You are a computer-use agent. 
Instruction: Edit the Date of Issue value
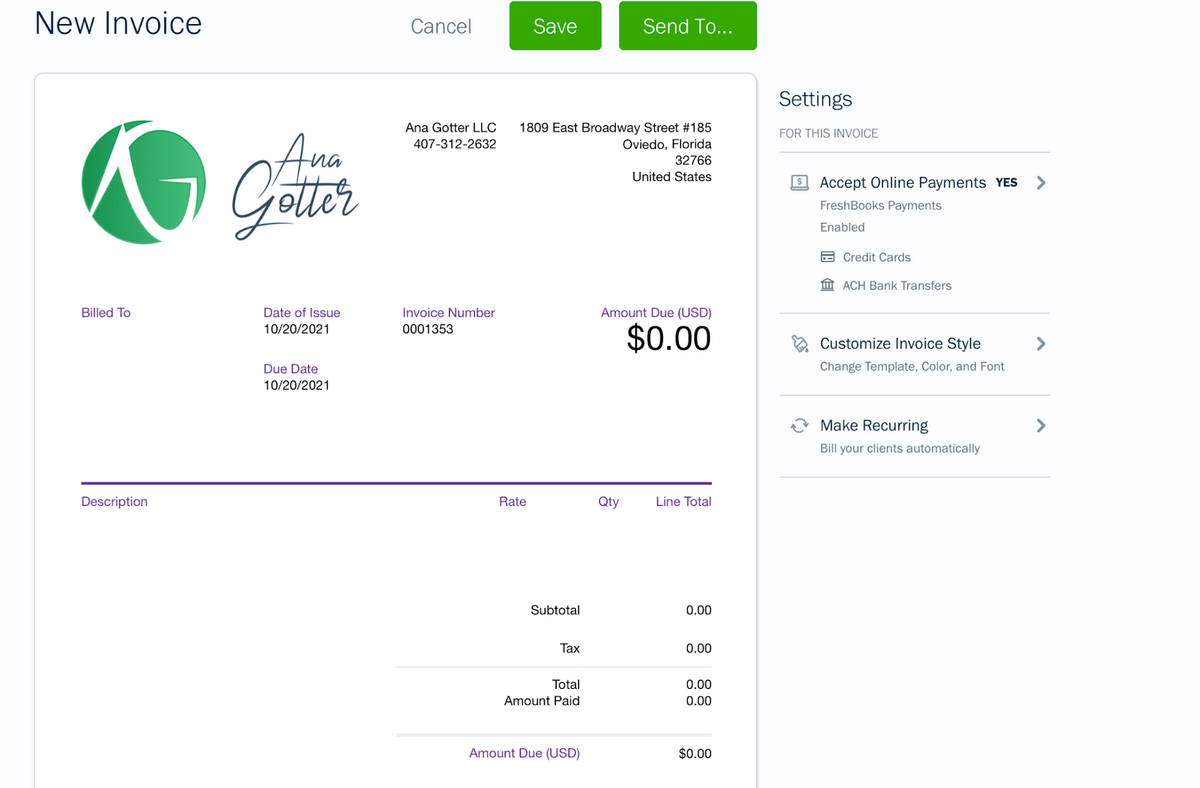click(x=296, y=329)
